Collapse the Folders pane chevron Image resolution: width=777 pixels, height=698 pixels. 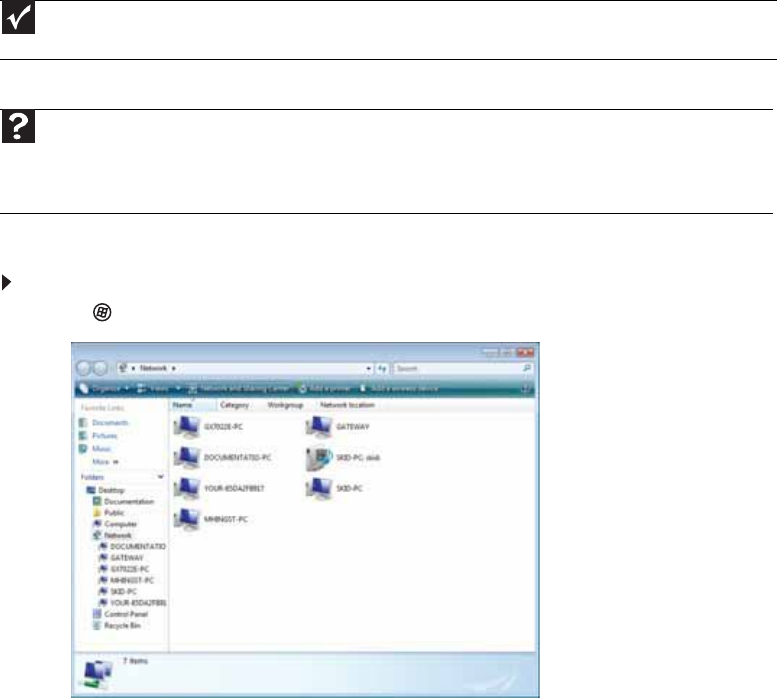click(x=161, y=477)
